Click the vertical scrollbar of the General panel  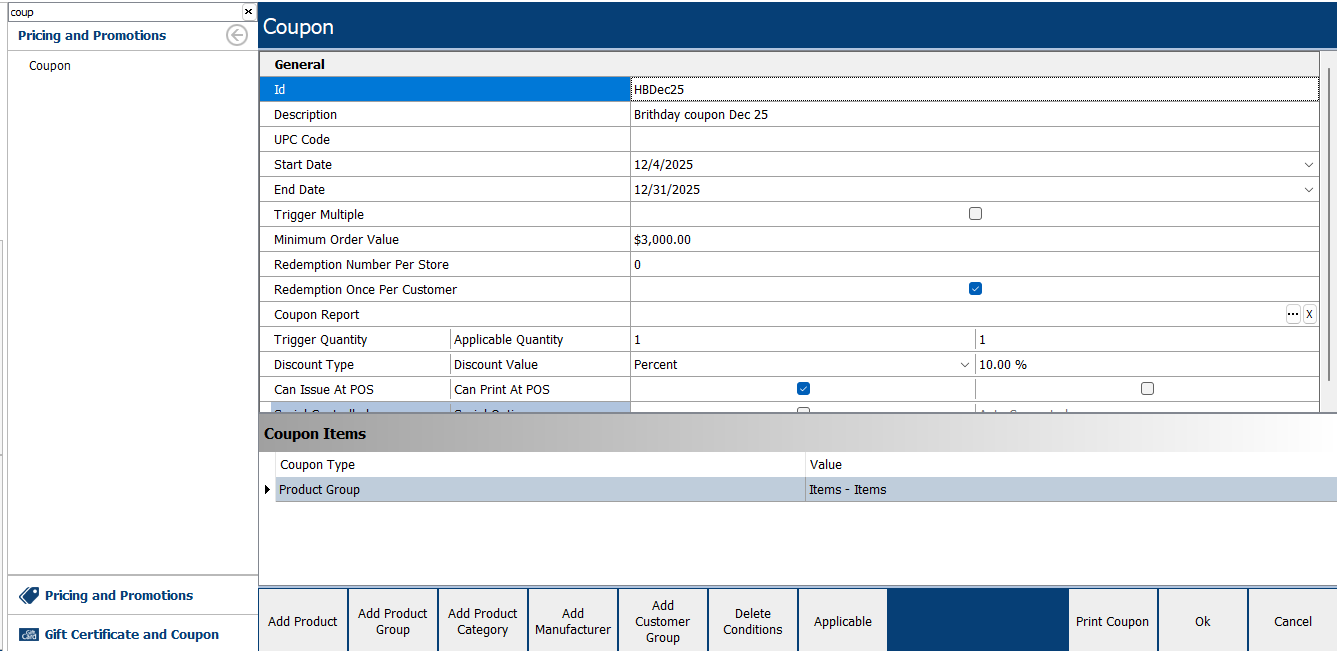pyautogui.click(x=1329, y=220)
